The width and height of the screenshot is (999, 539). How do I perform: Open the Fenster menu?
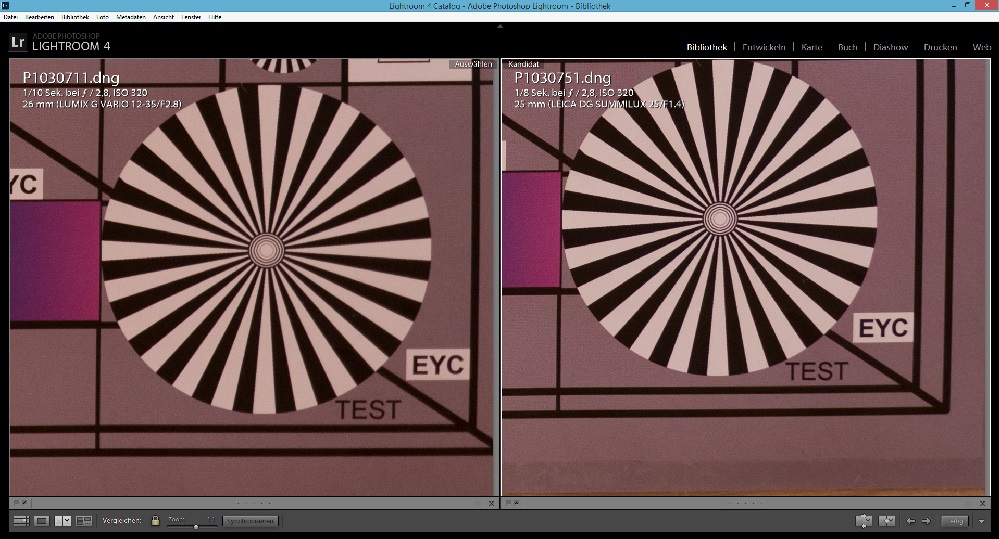[x=192, y=17]
